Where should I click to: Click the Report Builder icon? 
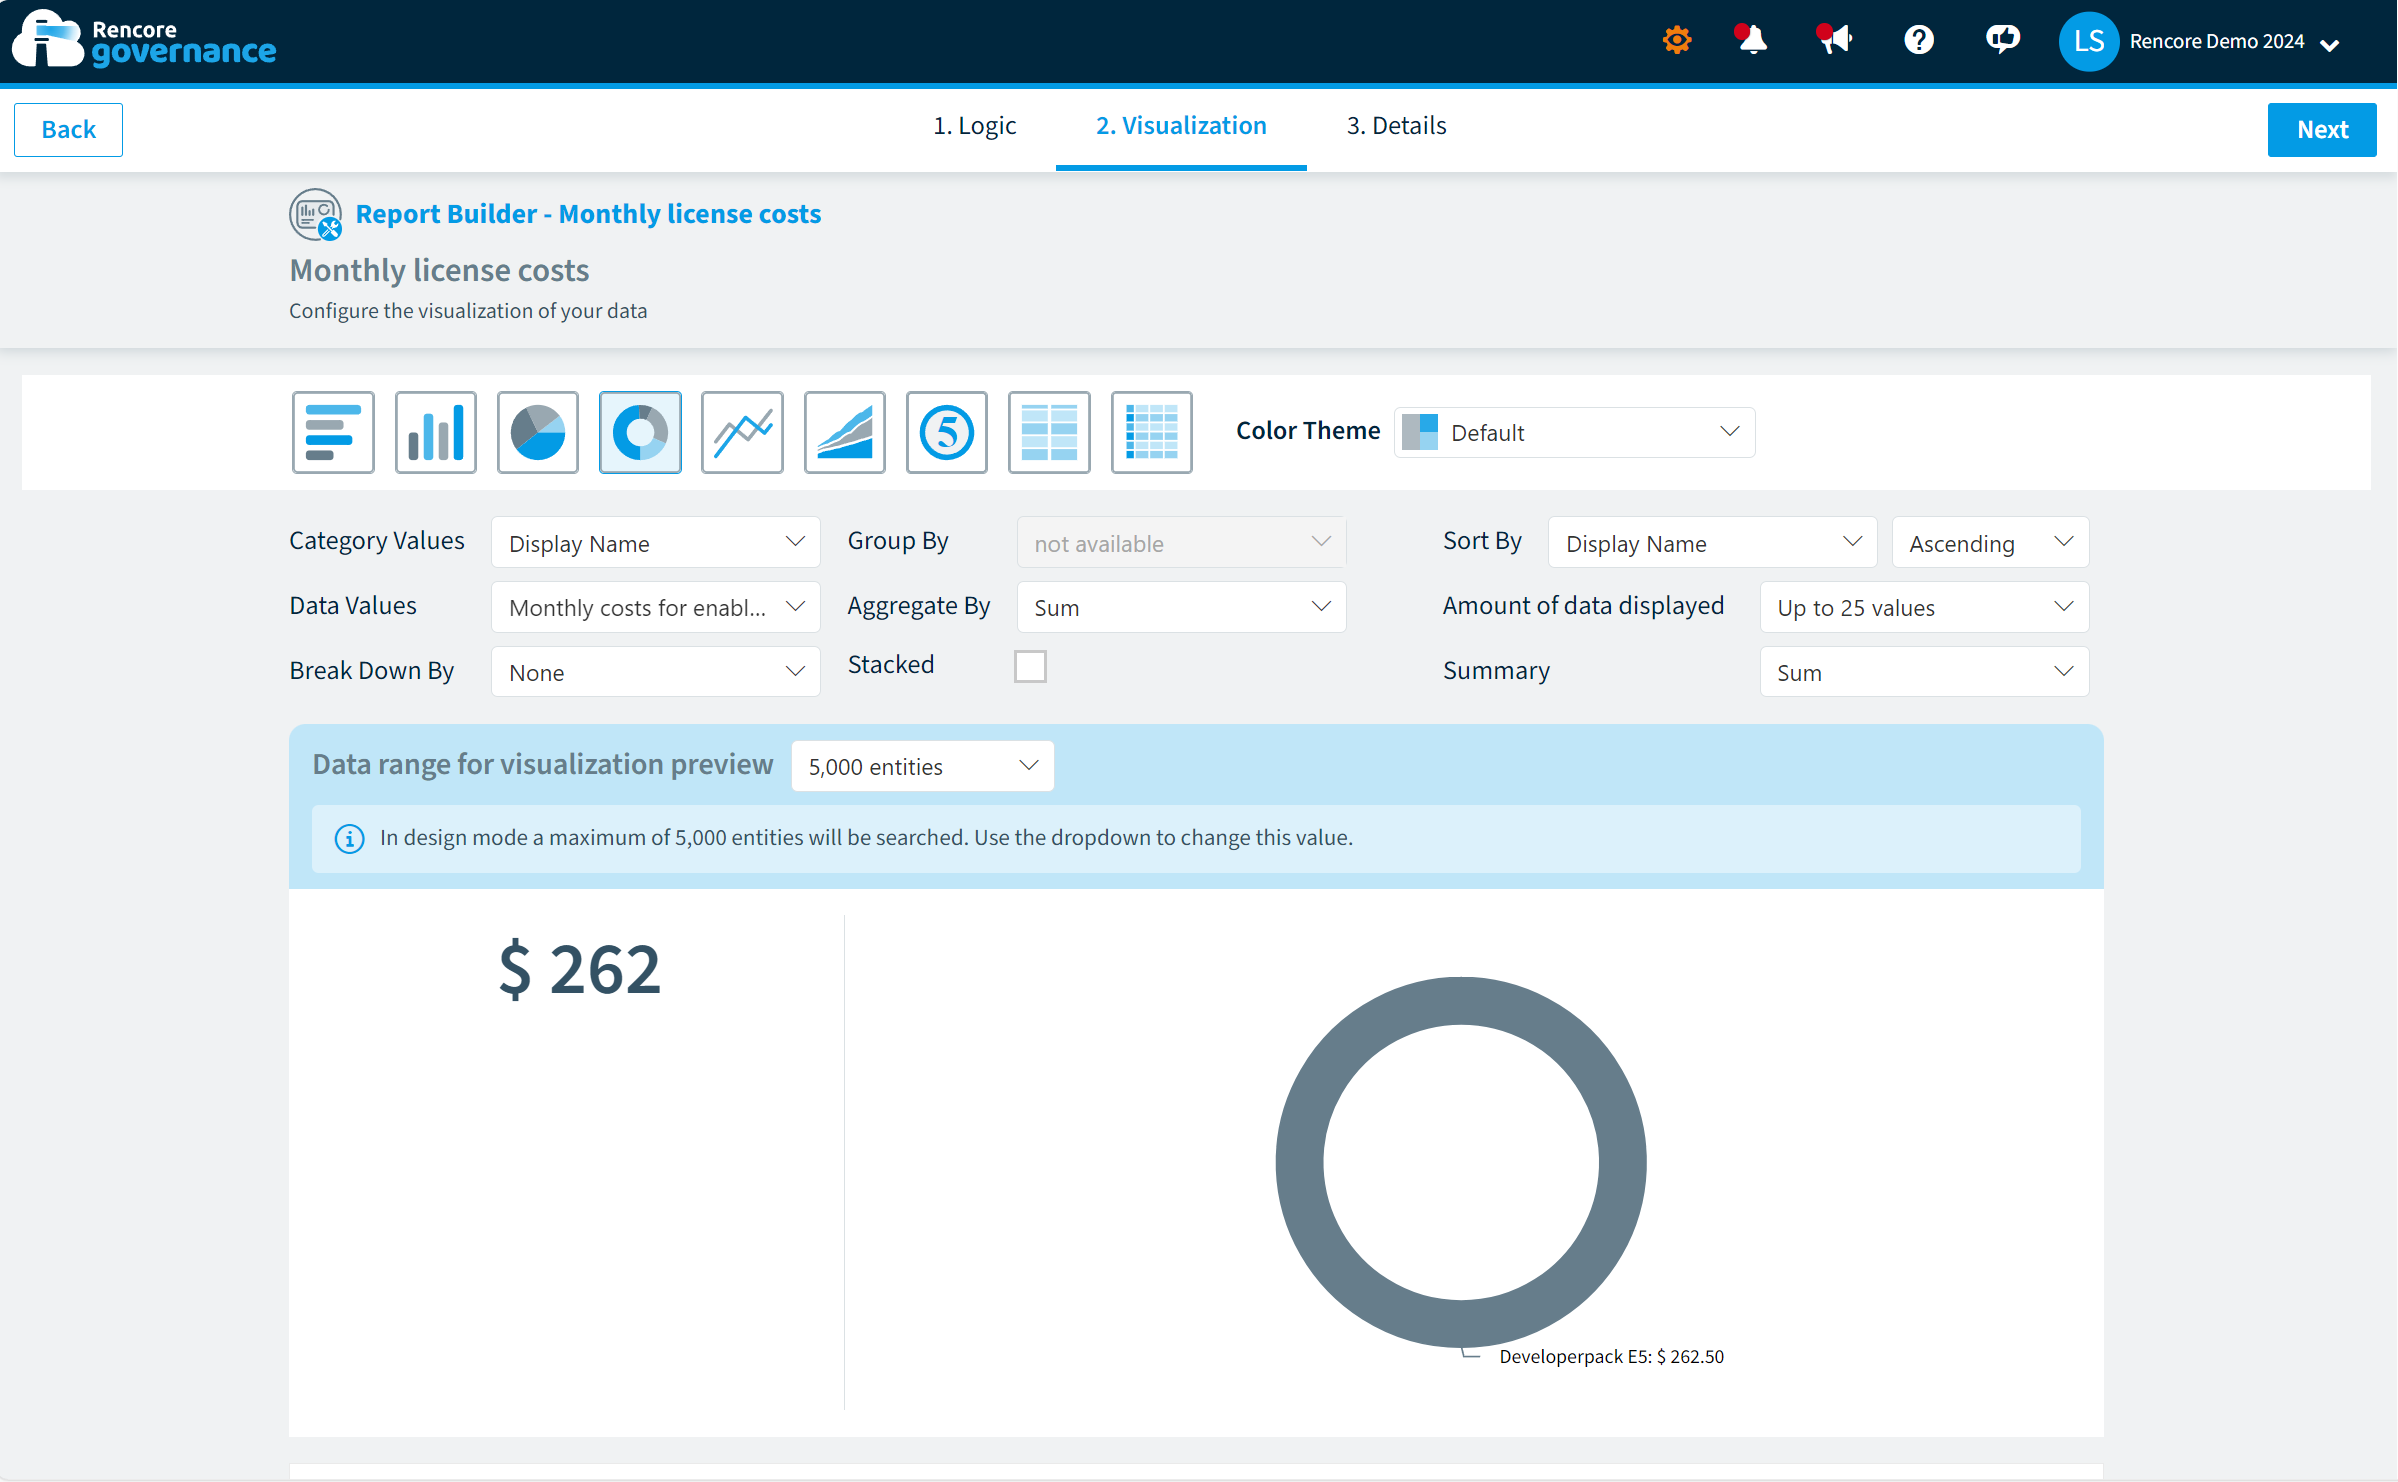pos(315,214)
